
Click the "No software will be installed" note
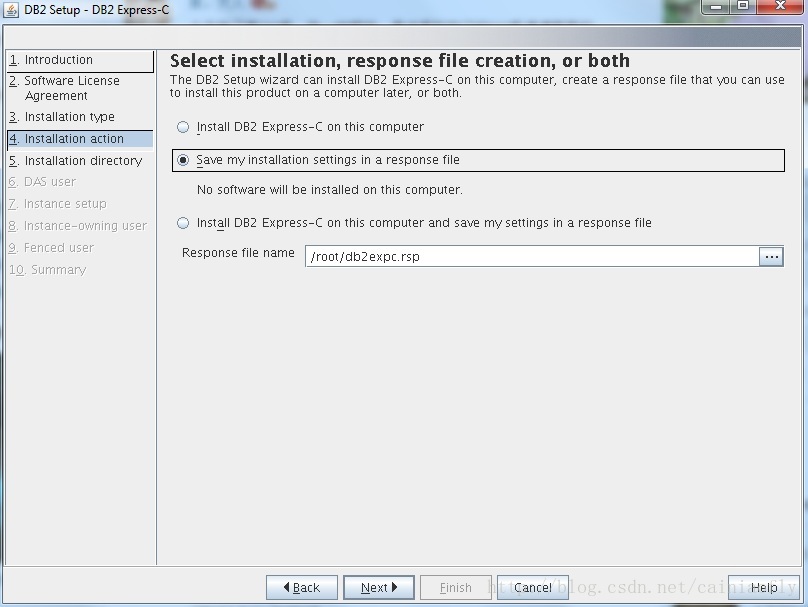tap(330, 190)
